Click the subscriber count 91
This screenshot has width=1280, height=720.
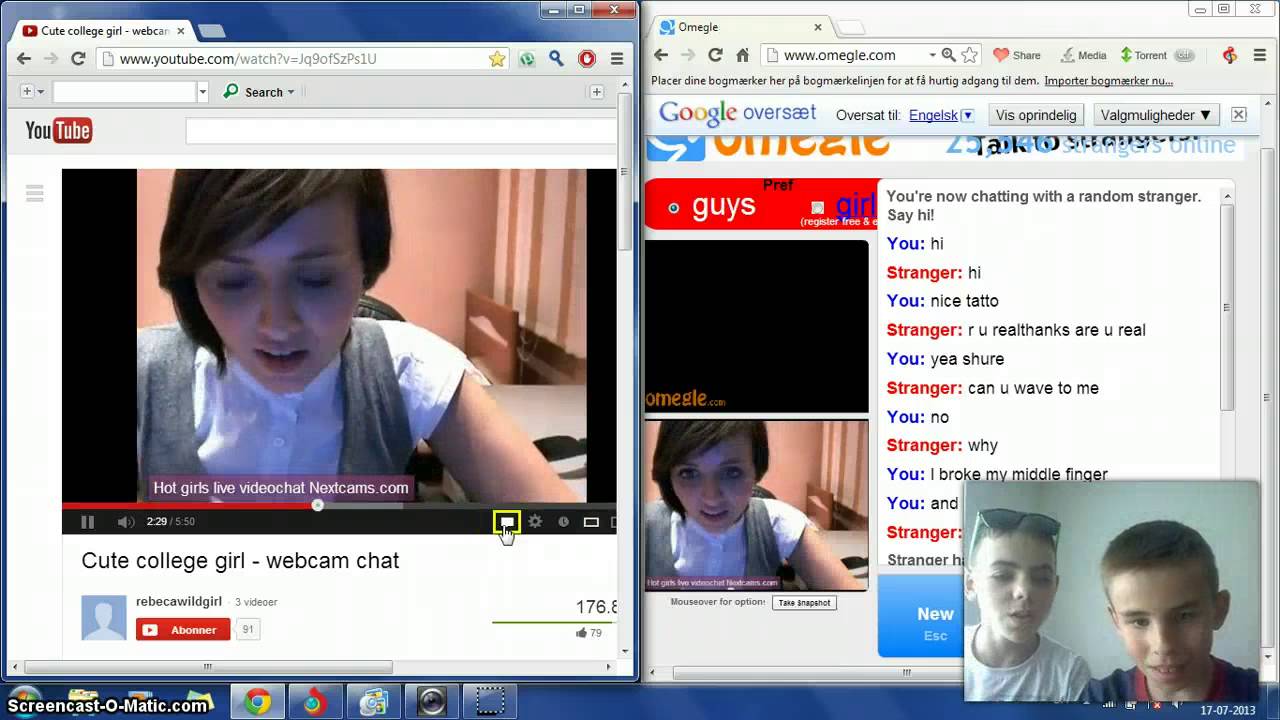point(248,630)
